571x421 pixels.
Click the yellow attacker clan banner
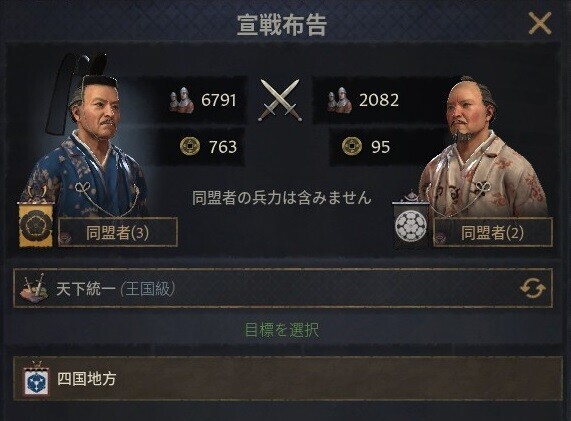point(36,224)
